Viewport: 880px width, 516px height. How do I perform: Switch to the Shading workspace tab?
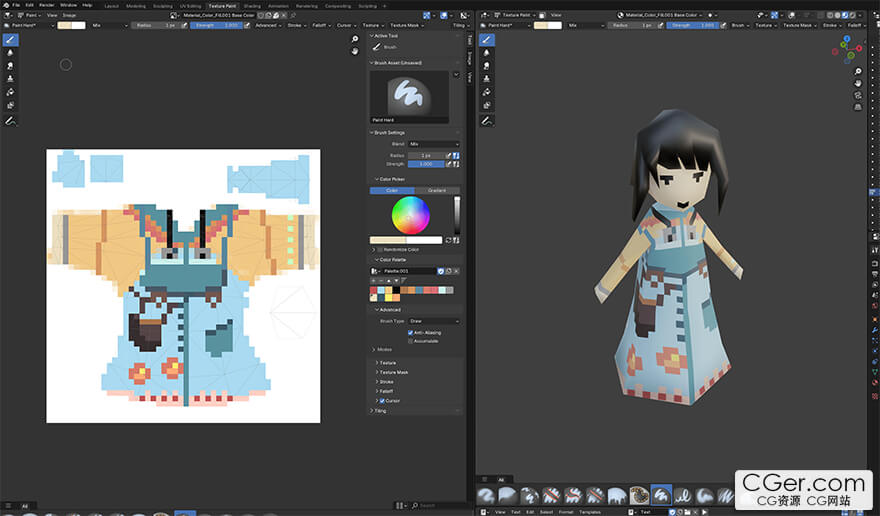coord(252,5)
